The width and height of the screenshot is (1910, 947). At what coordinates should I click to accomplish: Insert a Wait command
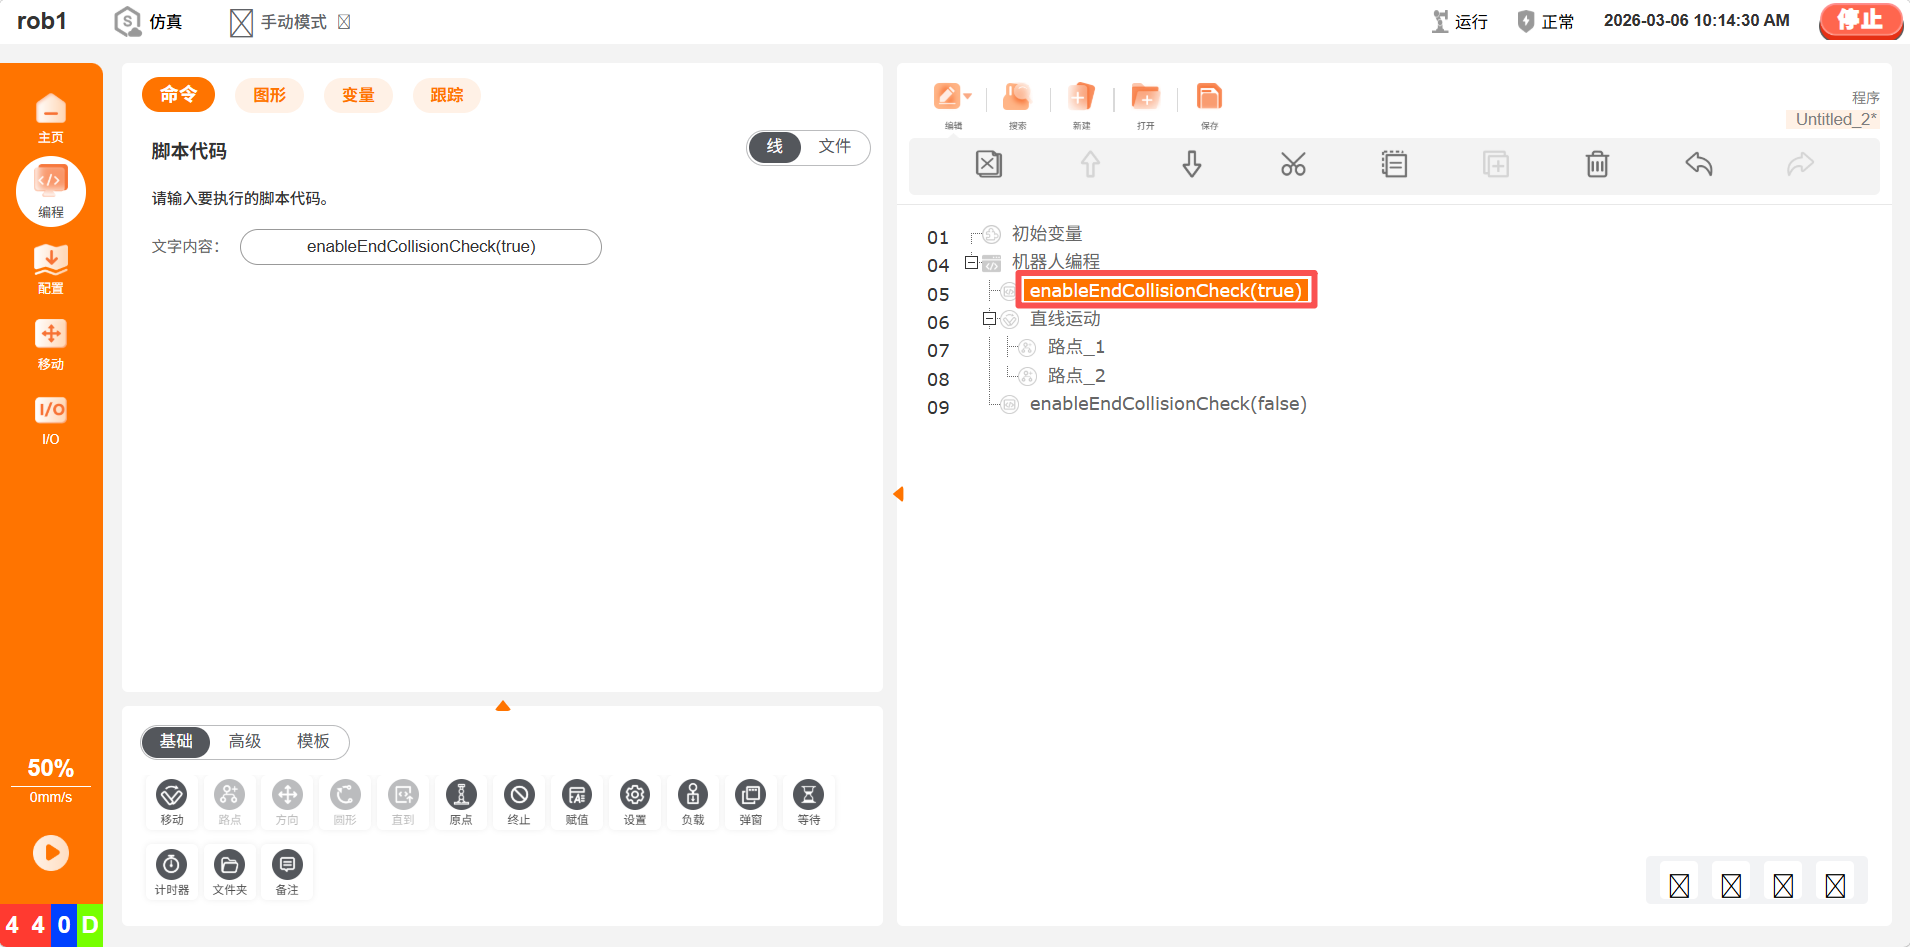[808, 801]
